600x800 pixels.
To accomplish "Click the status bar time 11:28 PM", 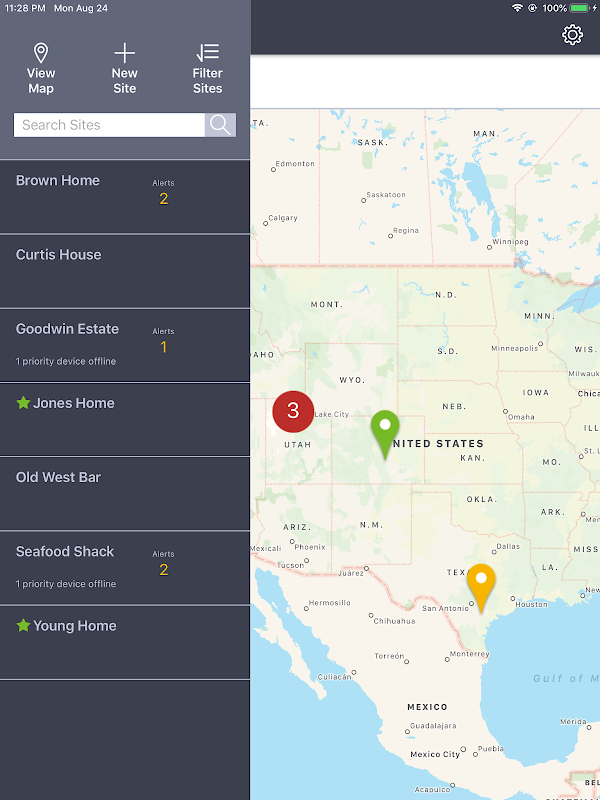I will pos(24,8).
